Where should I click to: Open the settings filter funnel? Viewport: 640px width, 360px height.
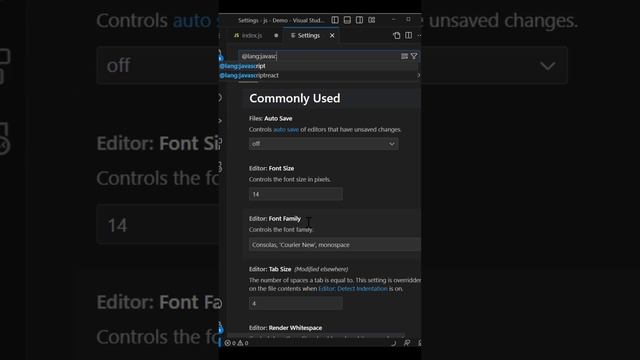click(414, 56)
